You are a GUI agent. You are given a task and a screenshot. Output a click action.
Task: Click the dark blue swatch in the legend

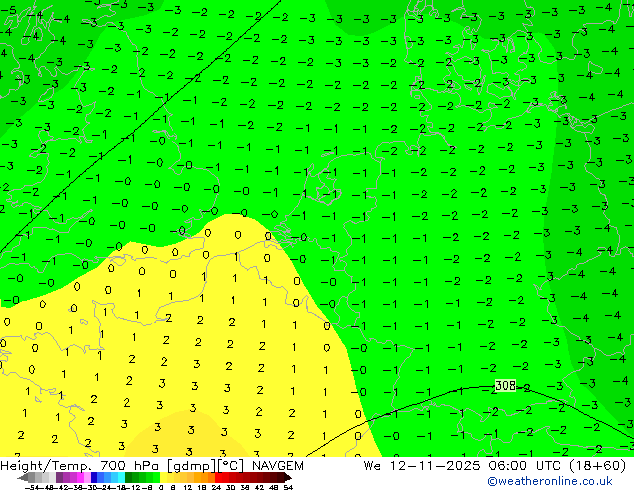(94, 477)
